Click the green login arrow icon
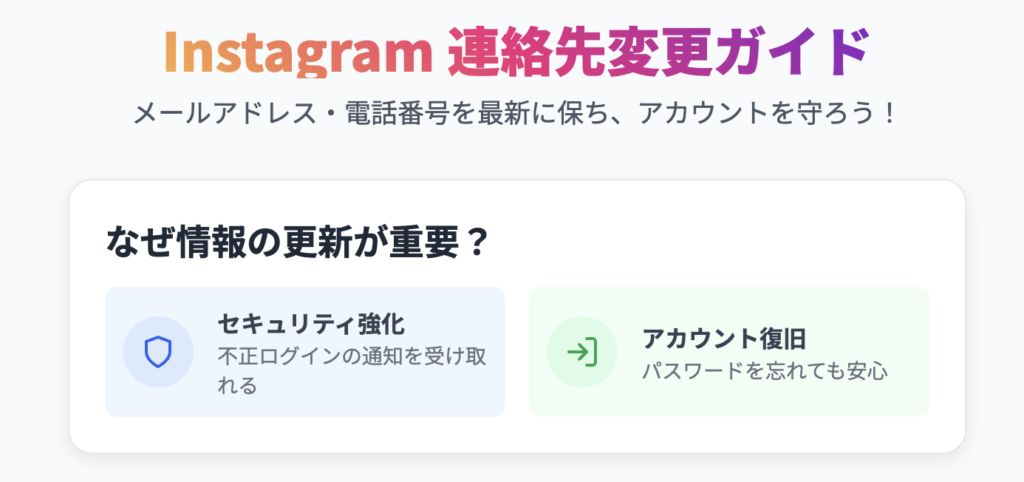 click(x=582, y=352)
